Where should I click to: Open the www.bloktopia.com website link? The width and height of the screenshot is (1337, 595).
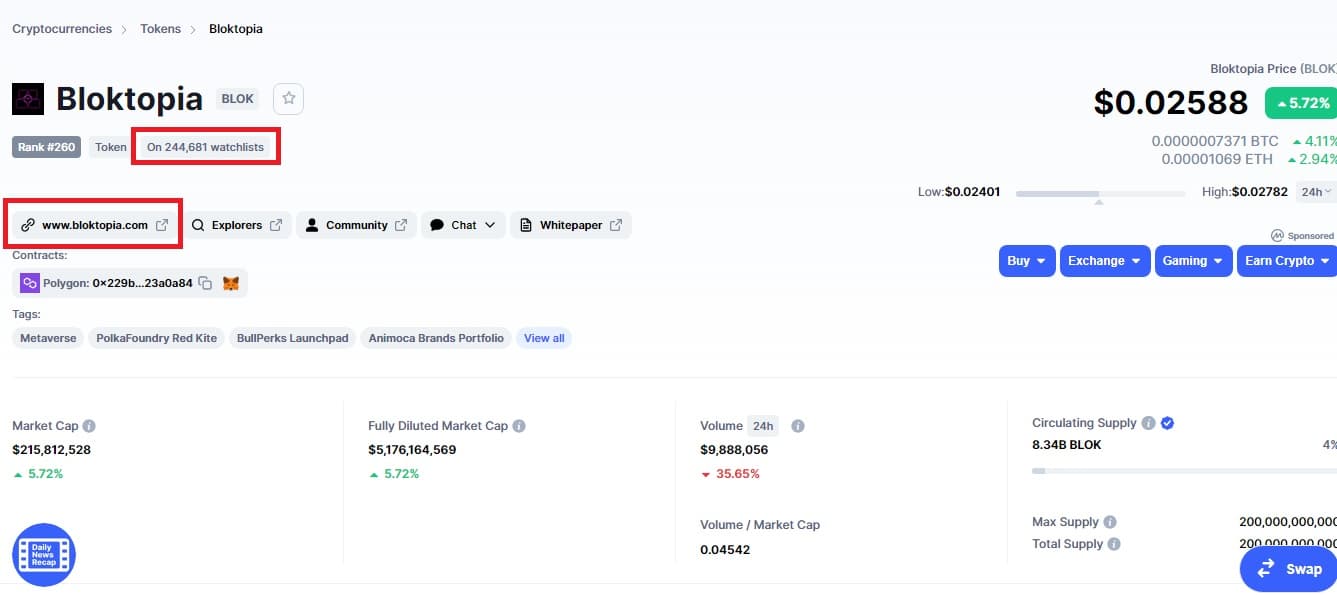(95, 225)
